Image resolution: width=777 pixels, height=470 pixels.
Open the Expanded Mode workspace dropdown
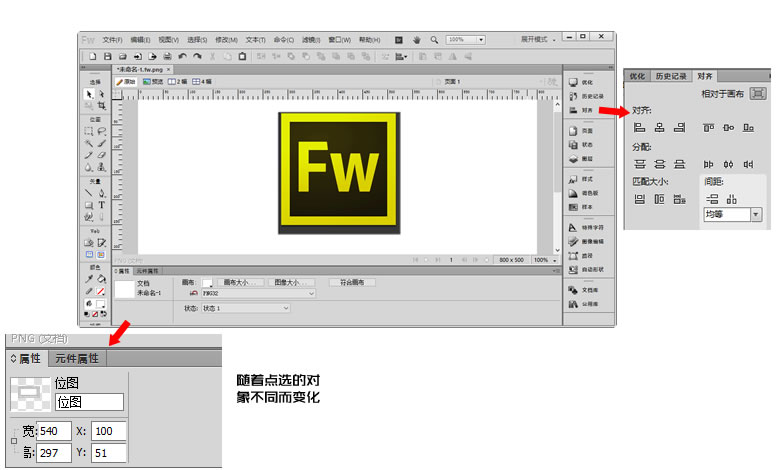click(x=538, y=39)
